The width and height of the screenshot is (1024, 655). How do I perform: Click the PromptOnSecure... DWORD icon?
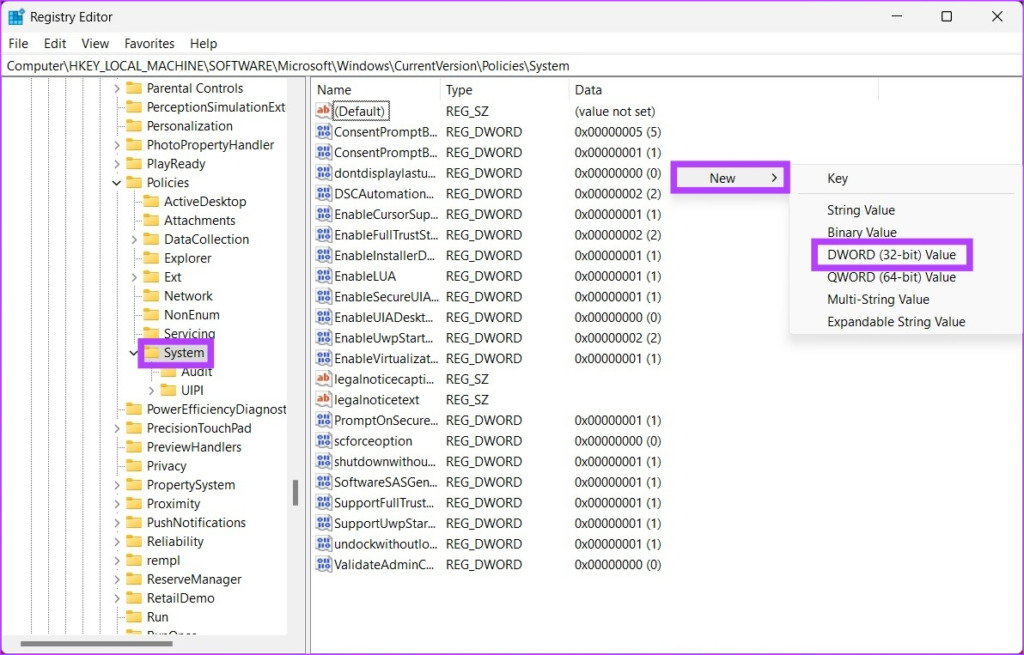pyautogui.click(x=323, y=420)
